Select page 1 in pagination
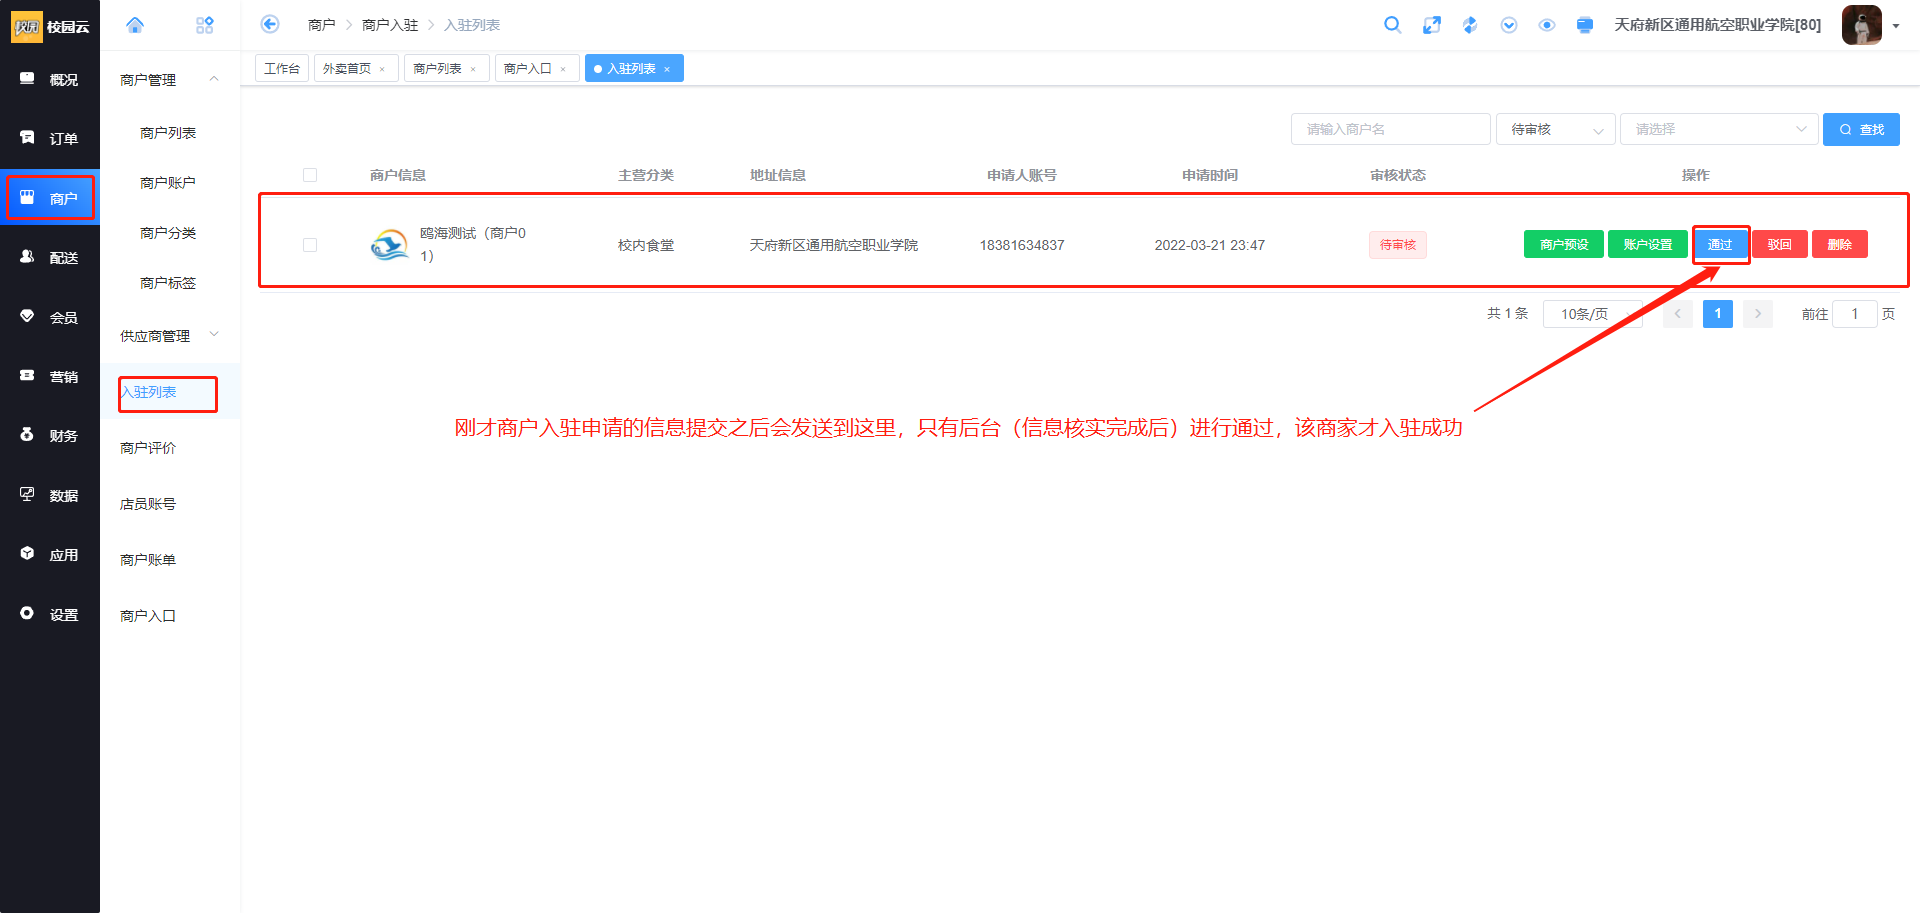1920x913 pixels. click(x=1718, y=314)
